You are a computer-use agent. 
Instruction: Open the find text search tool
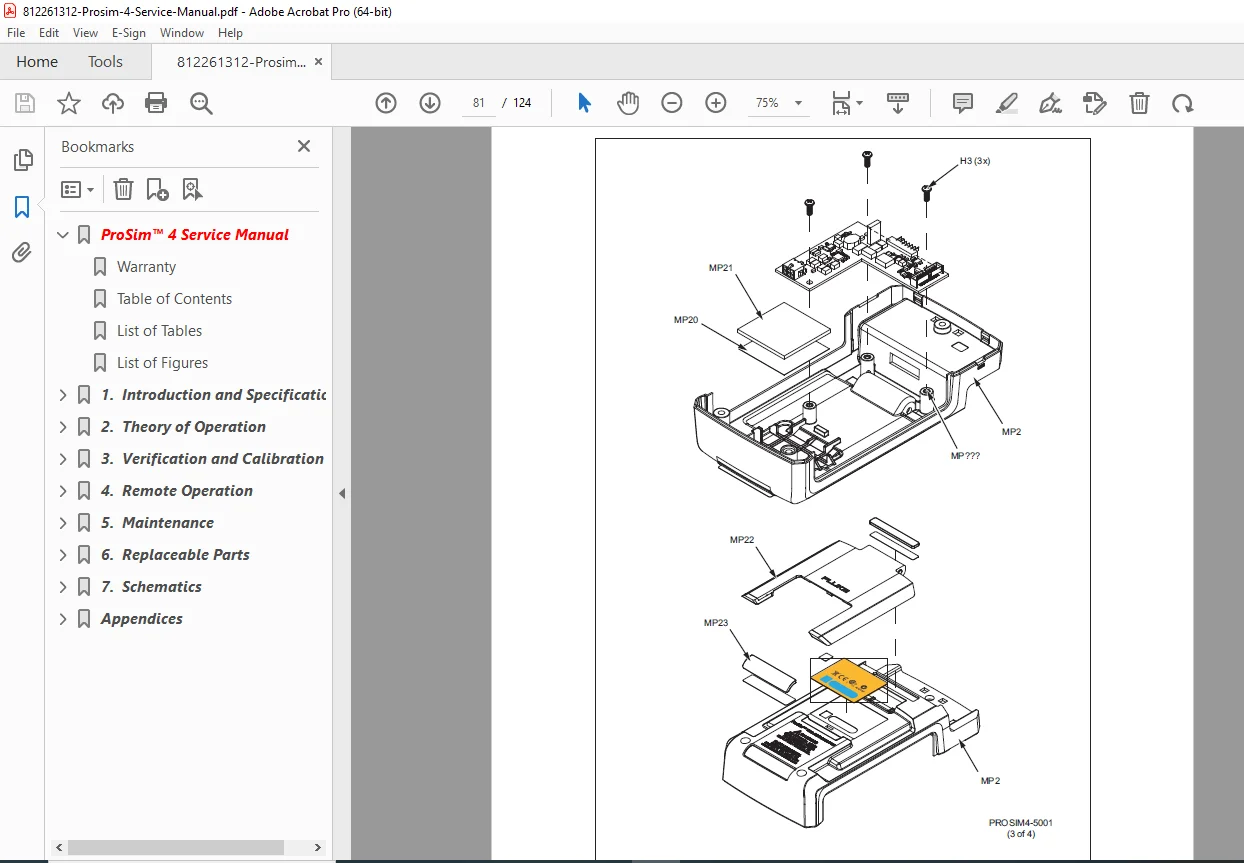click(x=201, y=103)
